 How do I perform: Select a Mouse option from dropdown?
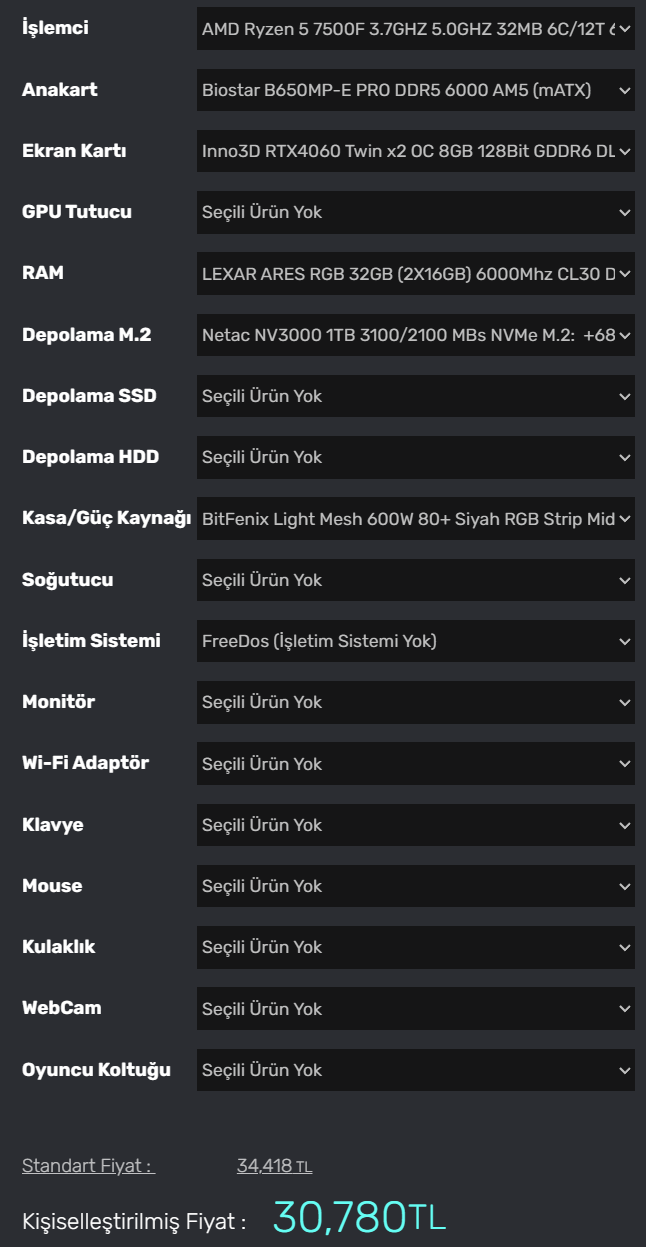tap(415, 886)
